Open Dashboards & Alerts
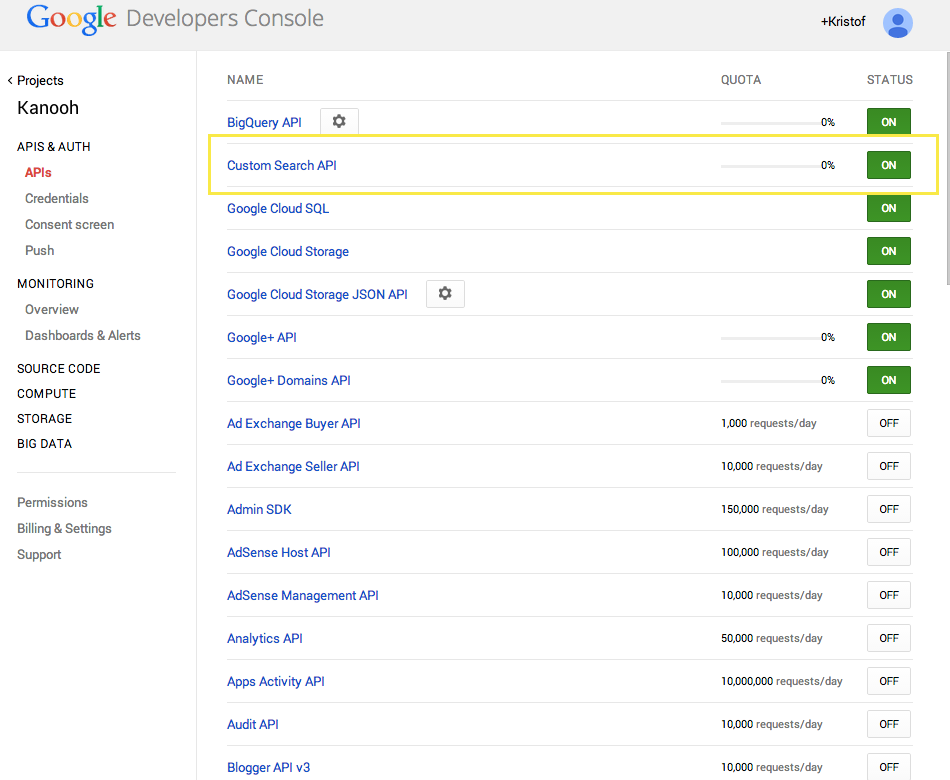 (x=82, y=336)
